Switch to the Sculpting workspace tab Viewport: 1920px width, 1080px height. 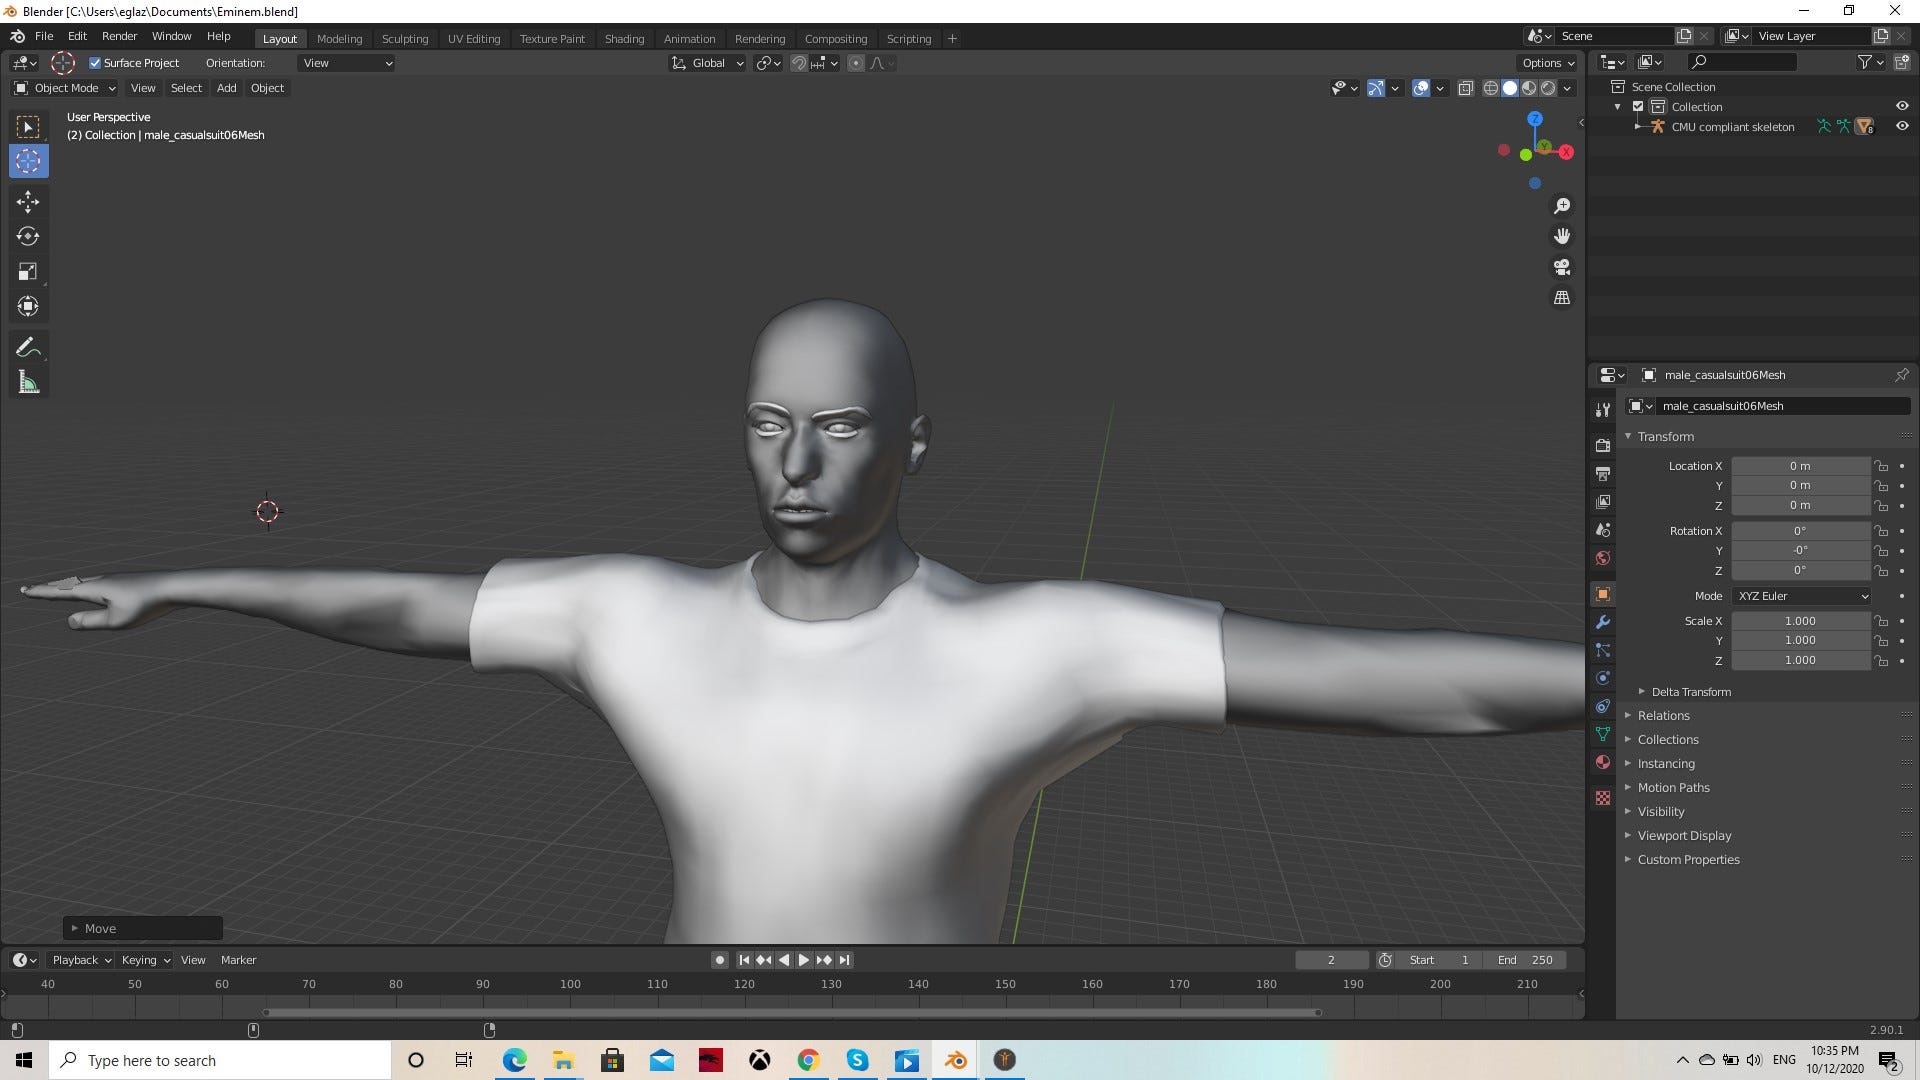tap(404, 38)
